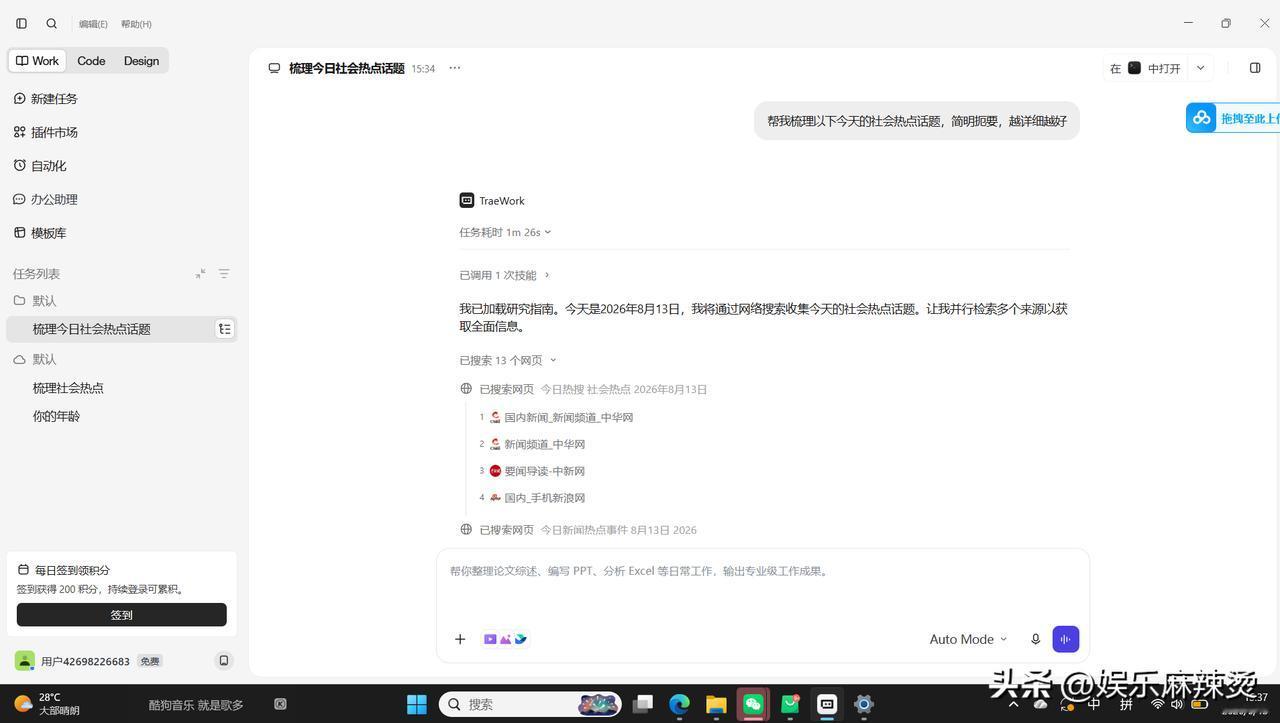This screenshot has width=1280, height=723.
Task: Click the green user avatar
Action: 24,661
